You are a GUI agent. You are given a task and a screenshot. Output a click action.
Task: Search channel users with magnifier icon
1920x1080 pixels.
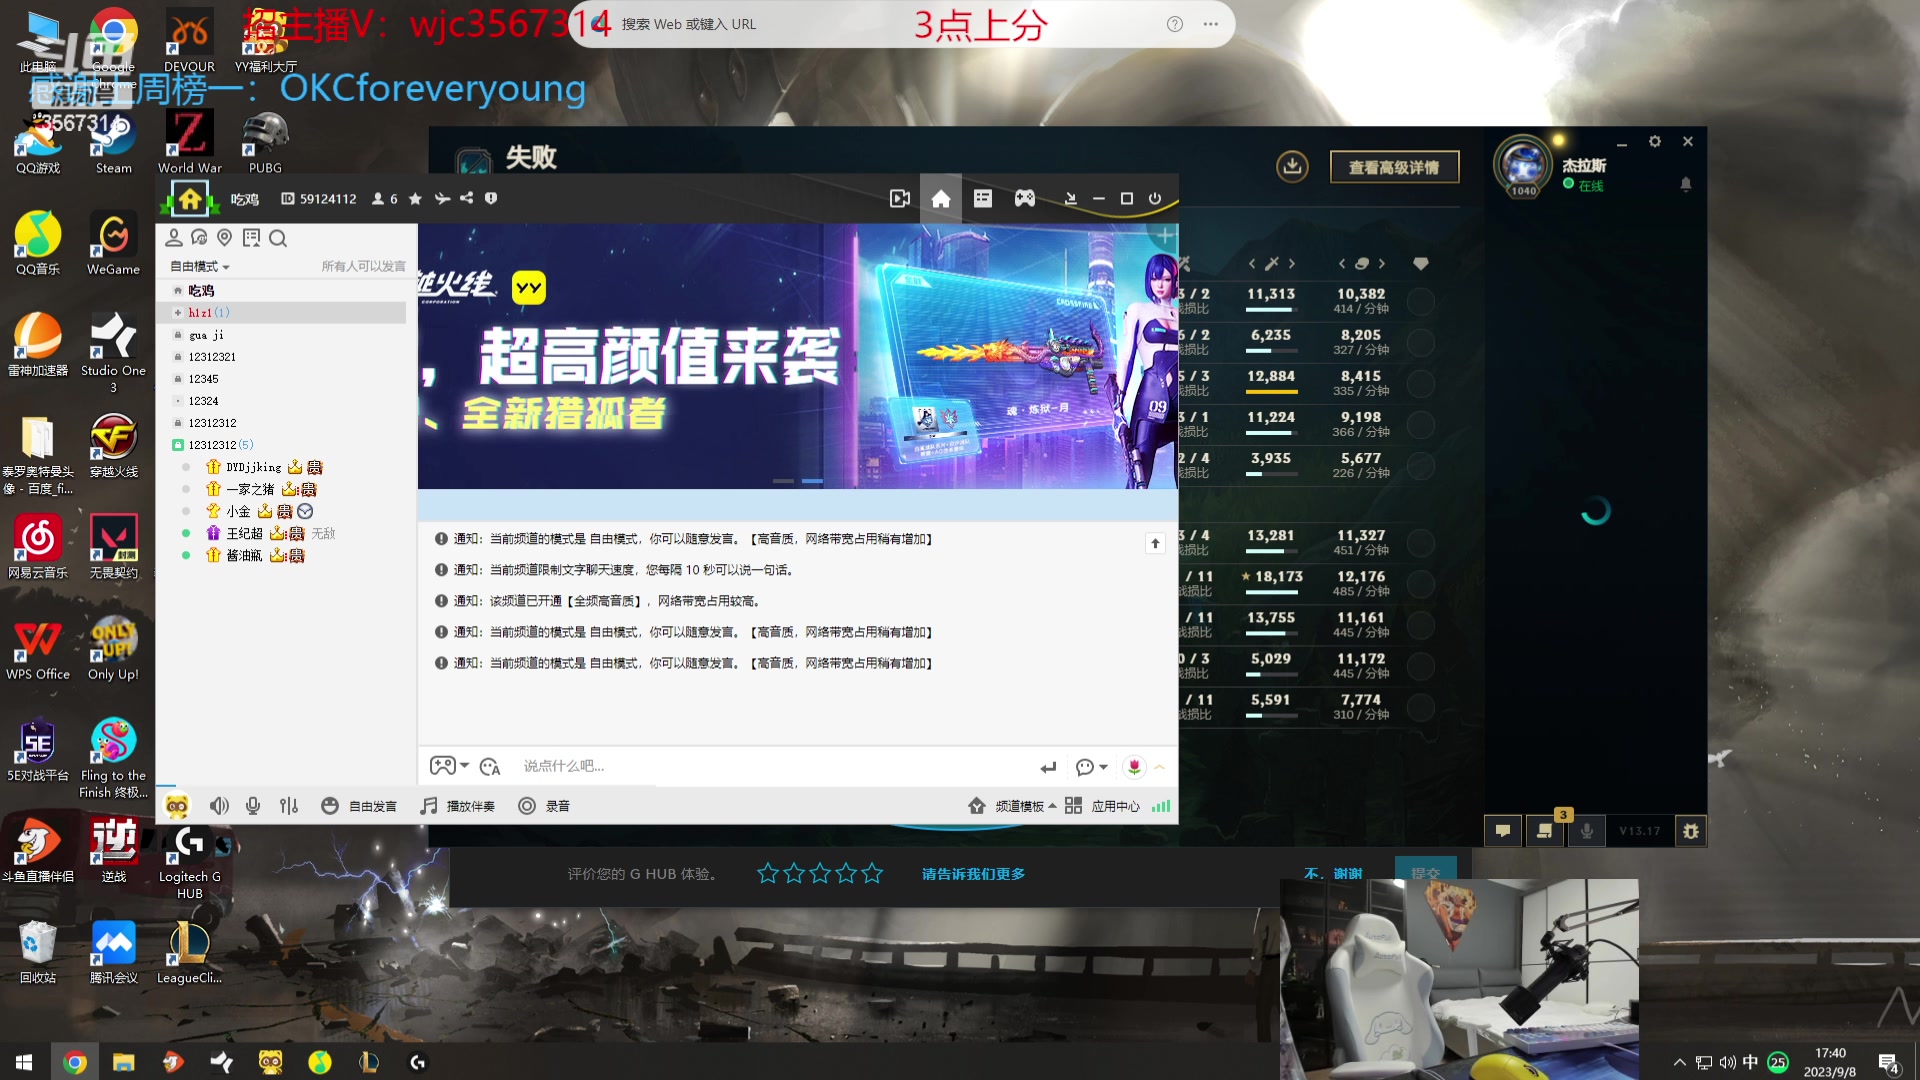(278, 238)
